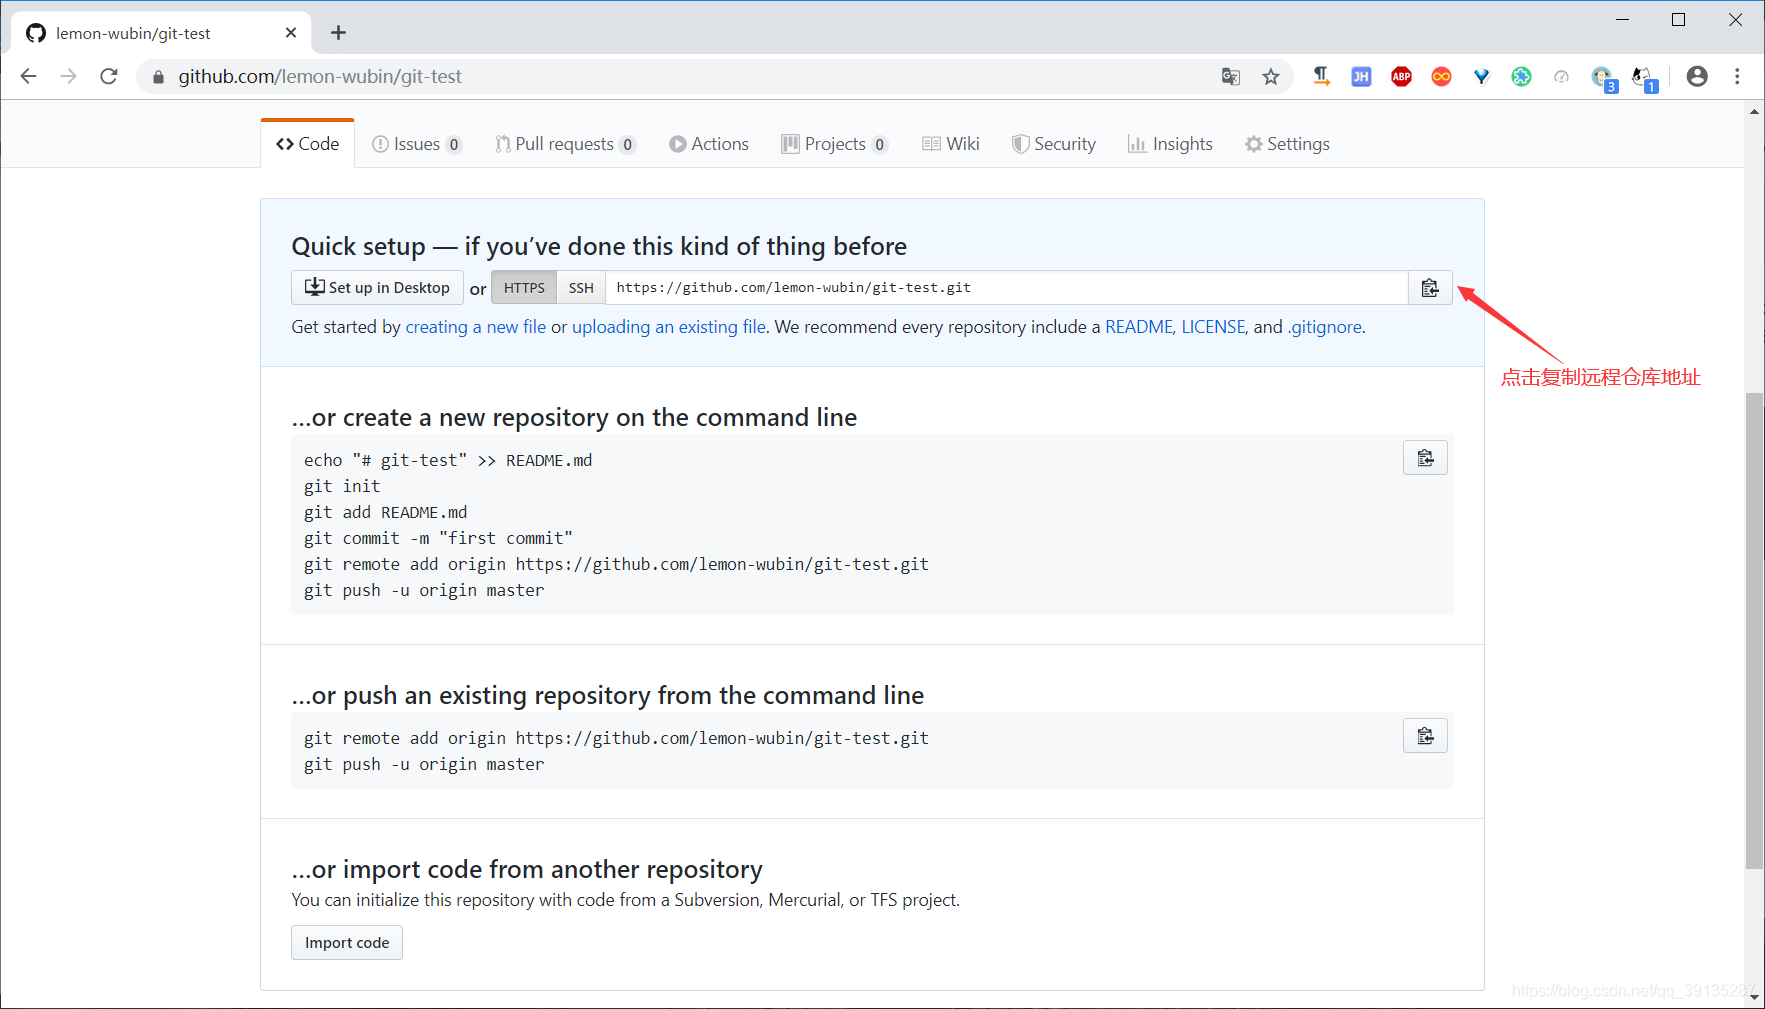Open a new browser tab
Screen dimensions: 1765x1009
[339, 33]
